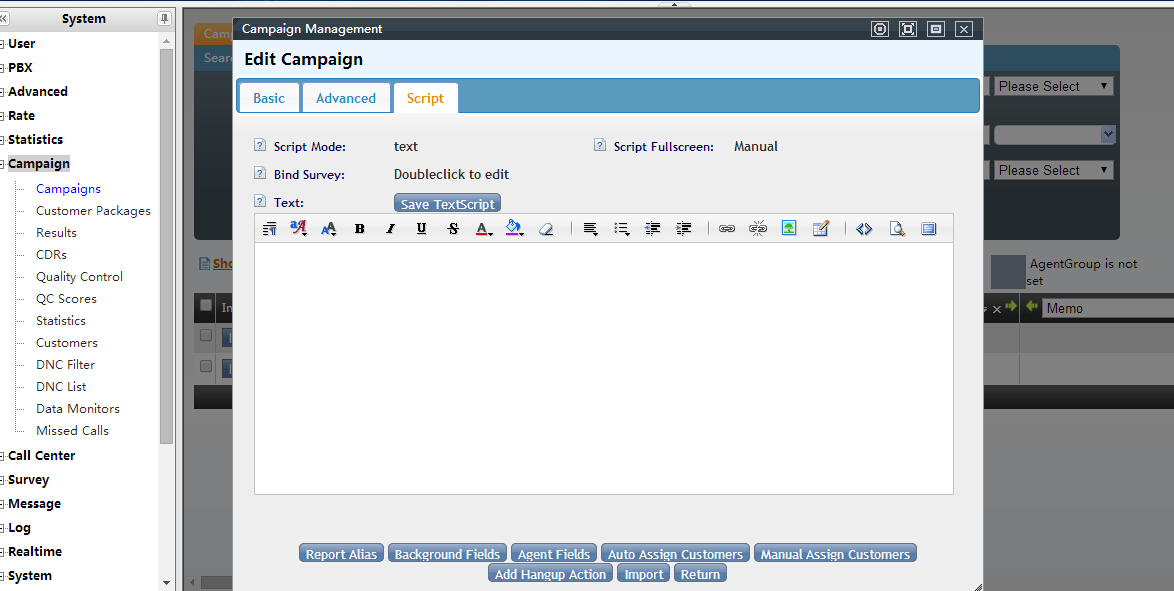Open the text font color picker
The height and width of the screenshot is (591, 1174).
pyautogui.click(x=484, y=229)
